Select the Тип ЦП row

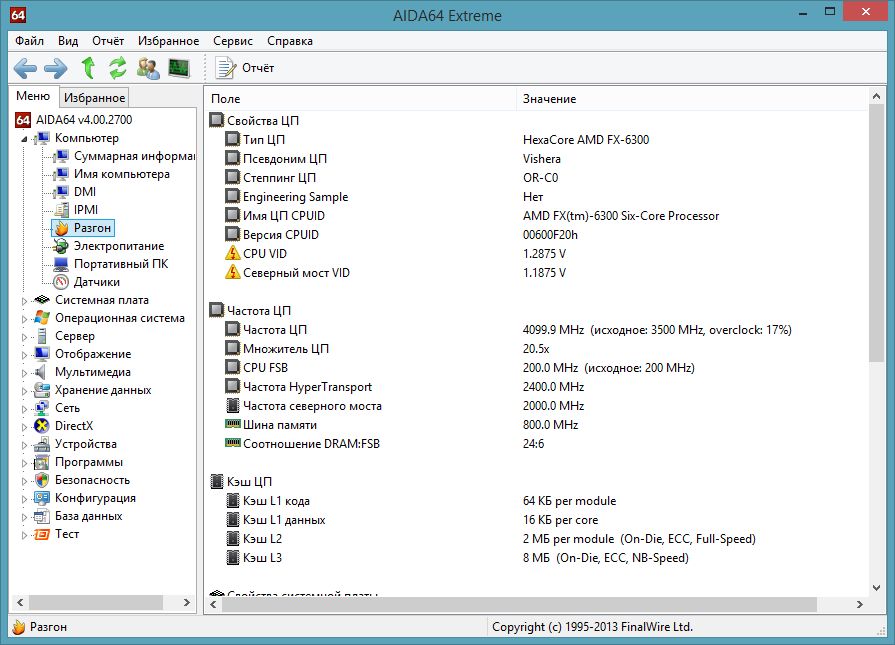[x=537, y=139]
